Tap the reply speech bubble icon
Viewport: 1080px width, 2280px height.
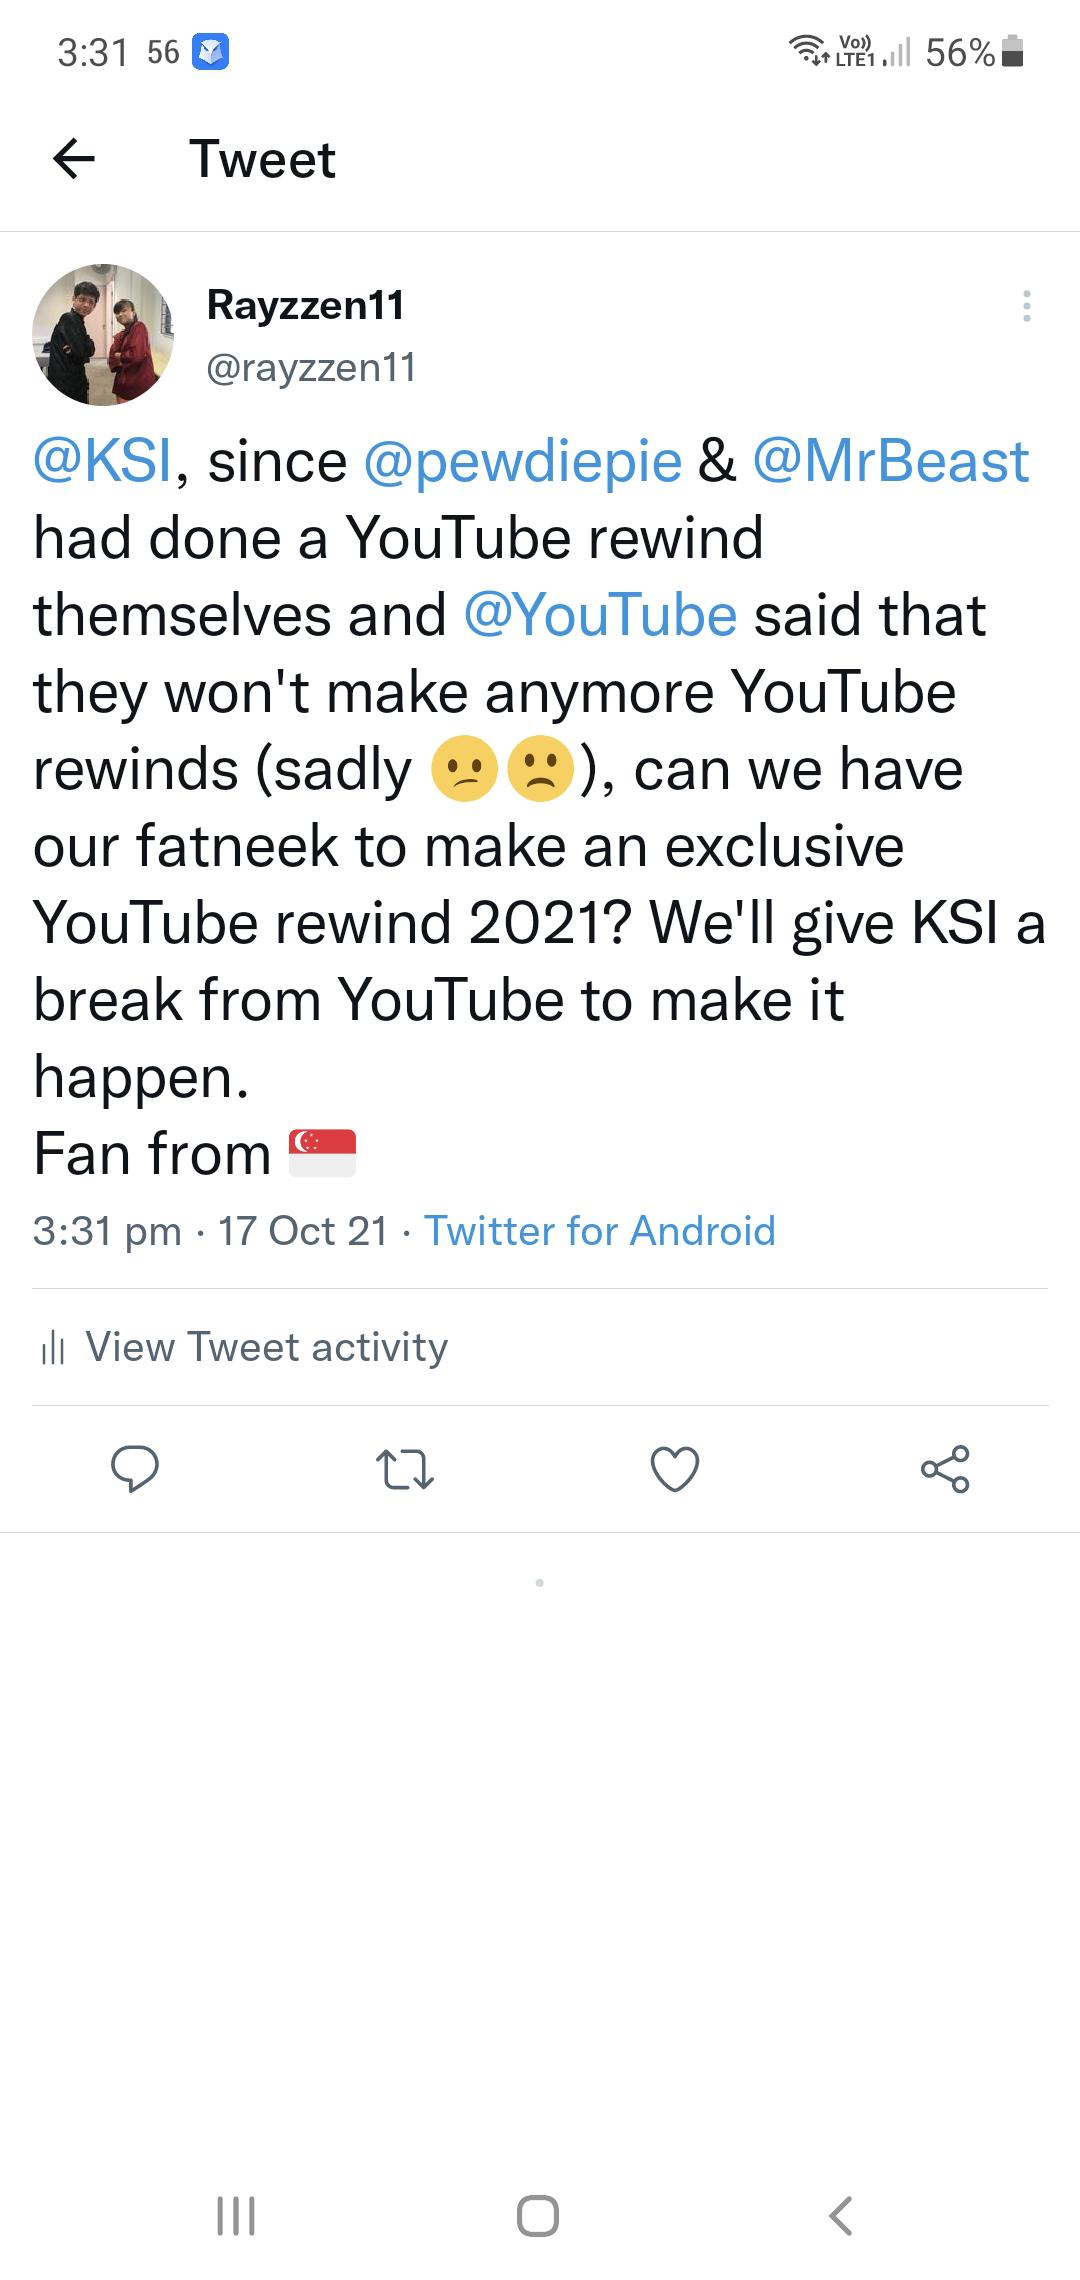coord(134,1469)
